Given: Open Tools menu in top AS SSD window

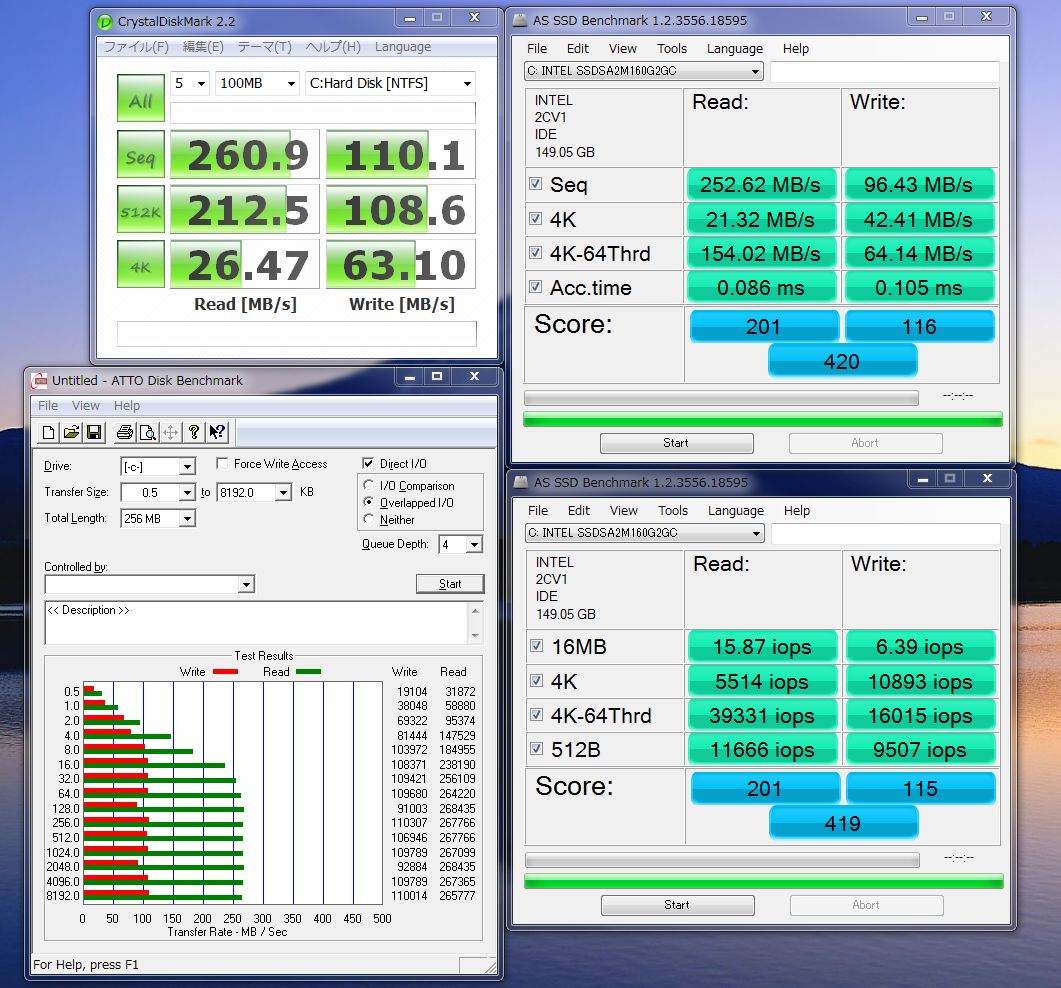Looking at the screenshot, I should pyautogui.click(x=672, y=49).
